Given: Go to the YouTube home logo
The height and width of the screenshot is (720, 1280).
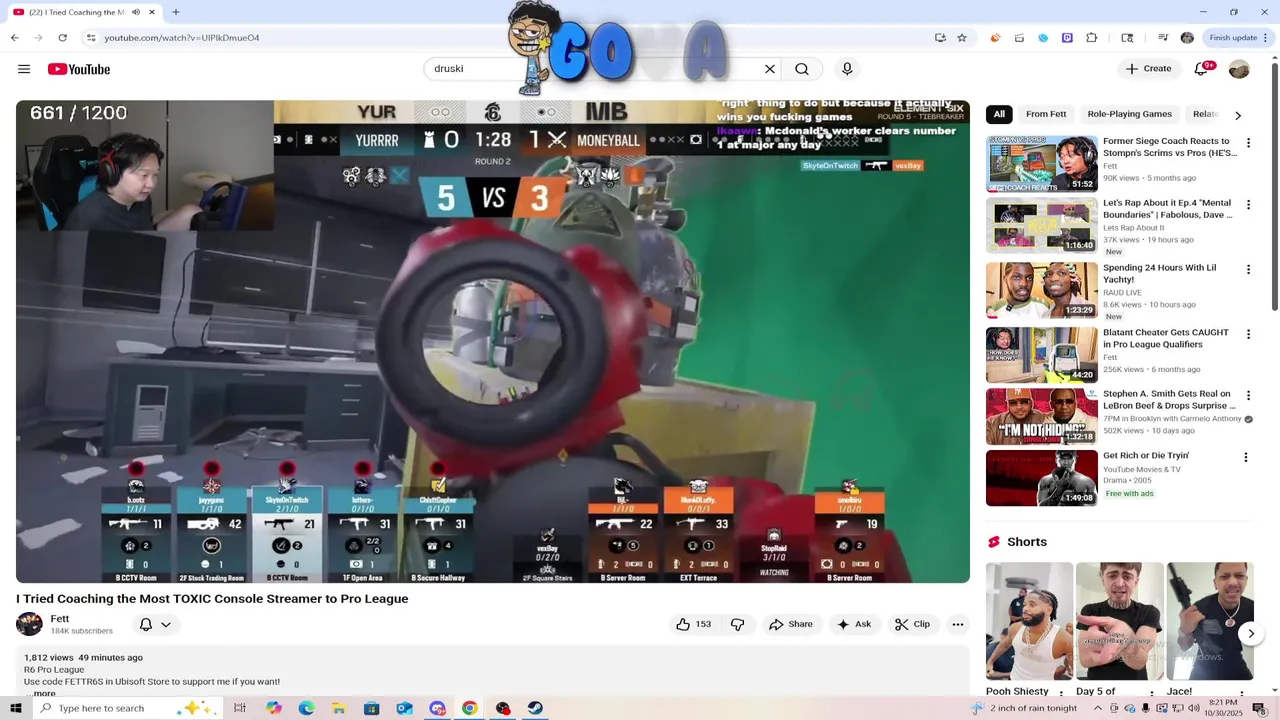Looking at the screenshot, I should [x=79, y=69].
